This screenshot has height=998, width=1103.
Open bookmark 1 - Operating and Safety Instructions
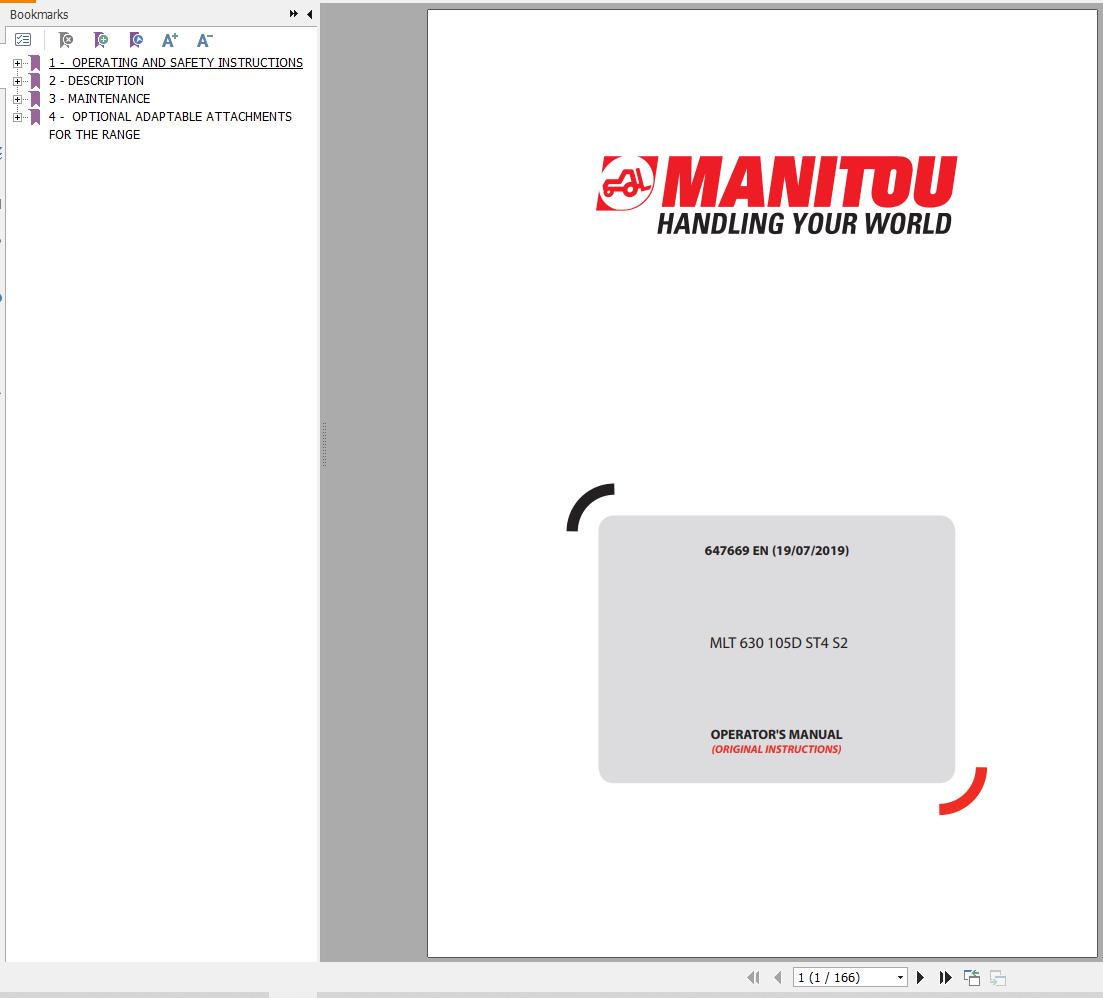point(176,63)
